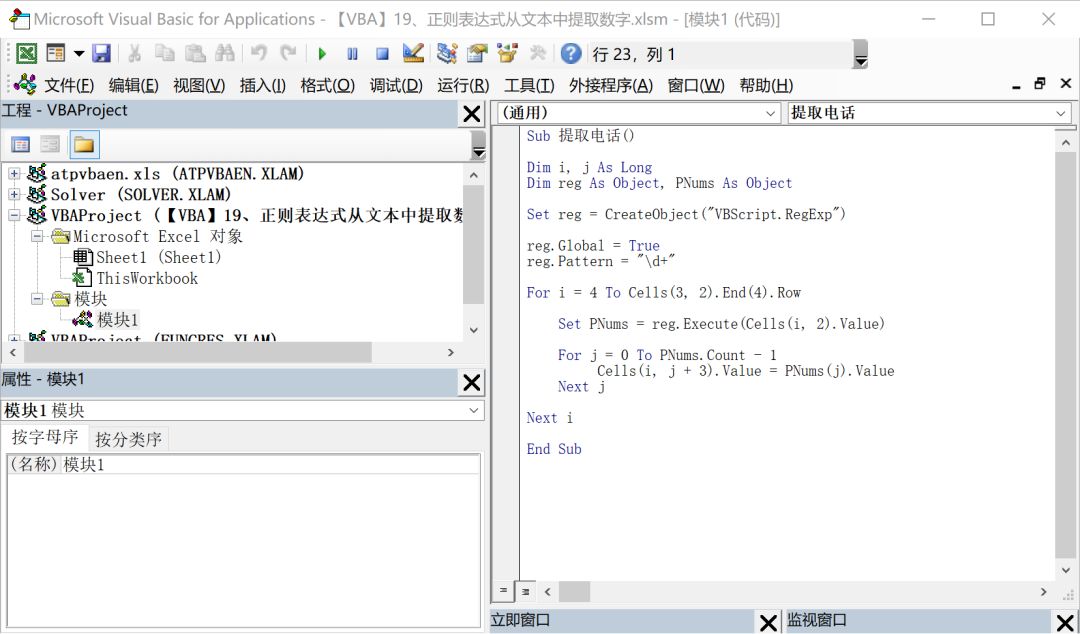The height and width of the screenshot is (634, 1080).
Task: Save the workbook with the floppy icon
Action: point(101,54)
